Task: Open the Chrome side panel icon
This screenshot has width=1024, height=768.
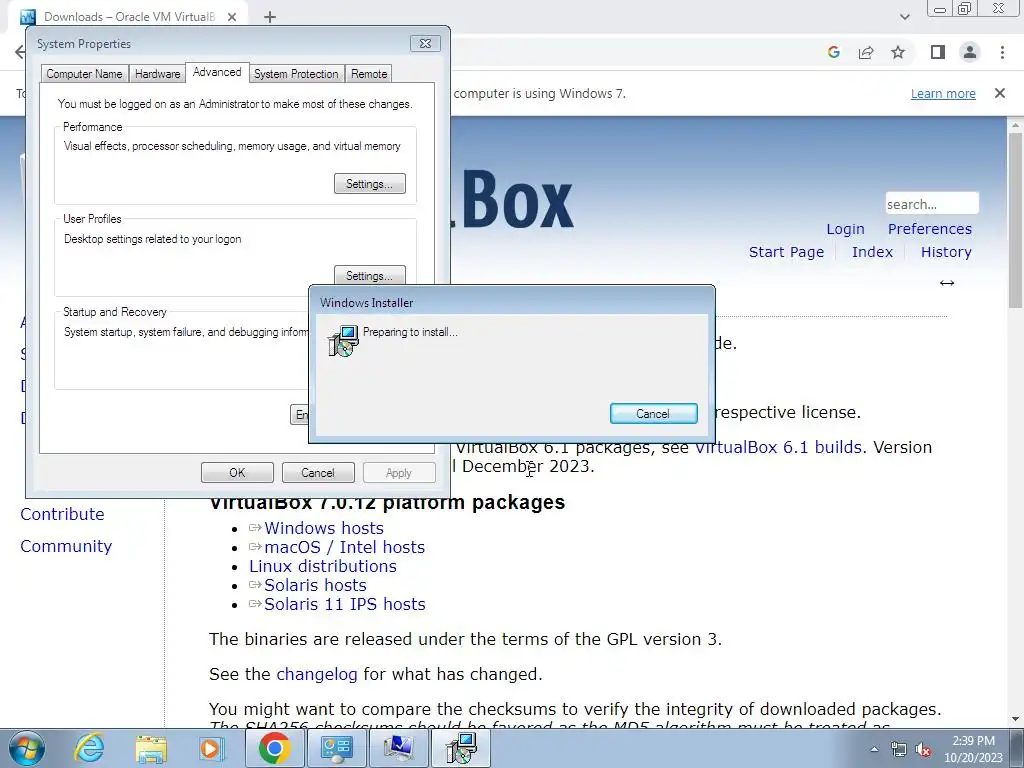Action: click(x=938, y=52)
